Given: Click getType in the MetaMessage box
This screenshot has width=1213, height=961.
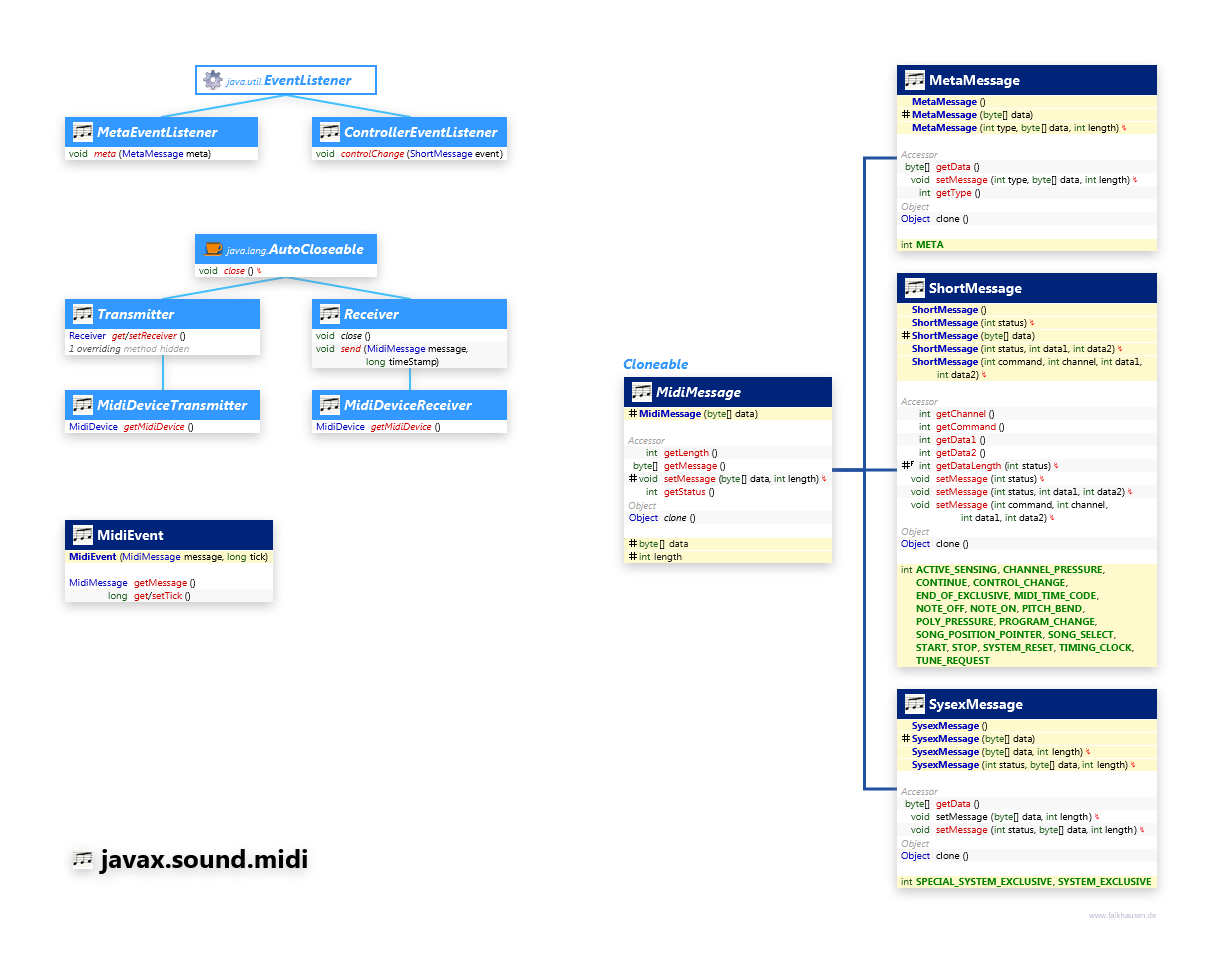Looking at the screenshot, I should 953,193.
